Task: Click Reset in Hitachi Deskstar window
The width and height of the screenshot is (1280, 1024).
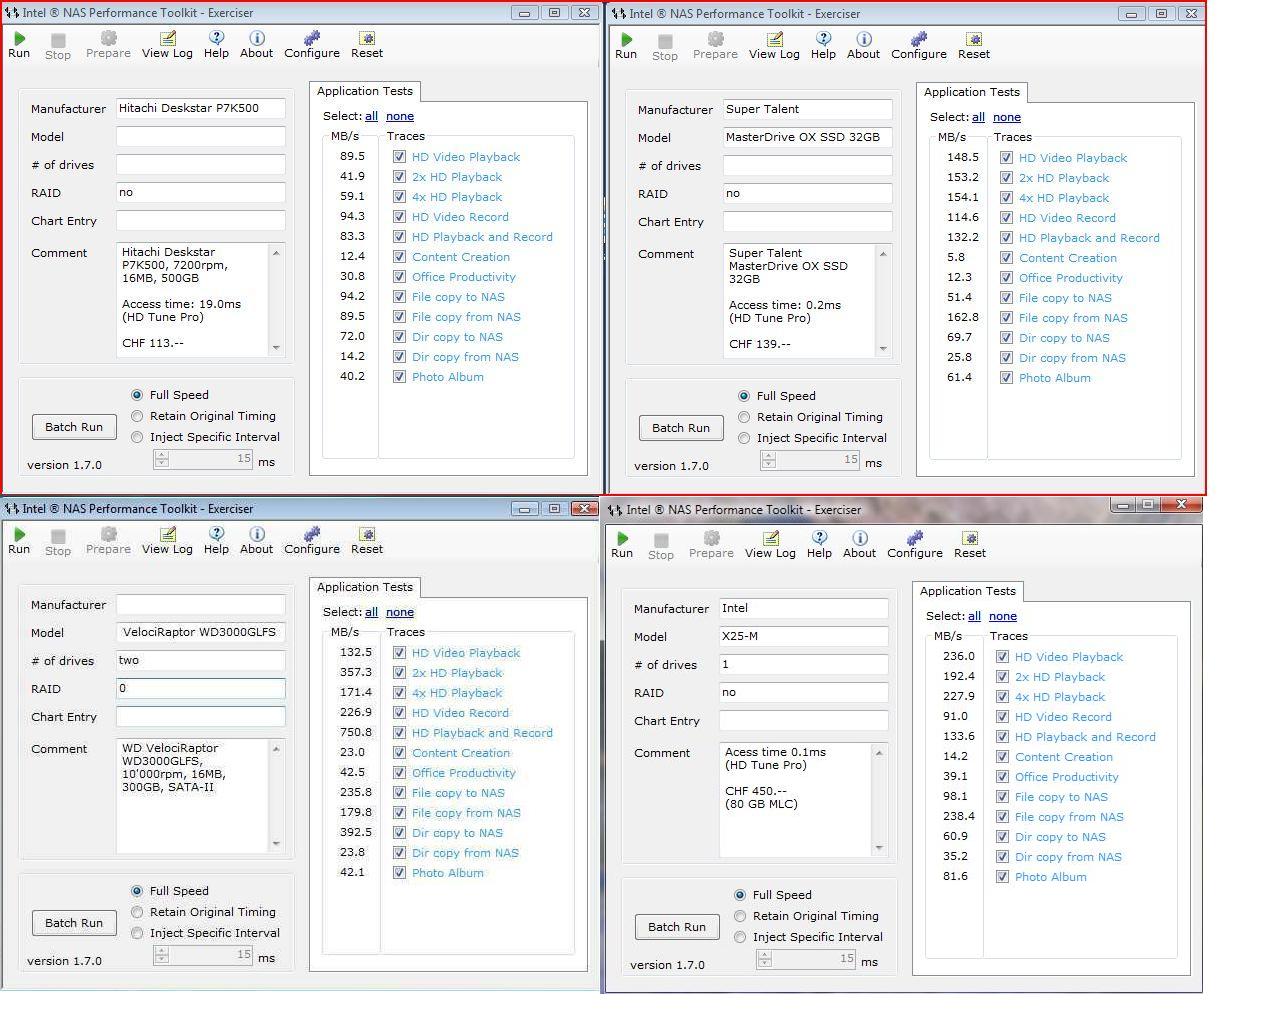Action: click(x=367, y=44)
